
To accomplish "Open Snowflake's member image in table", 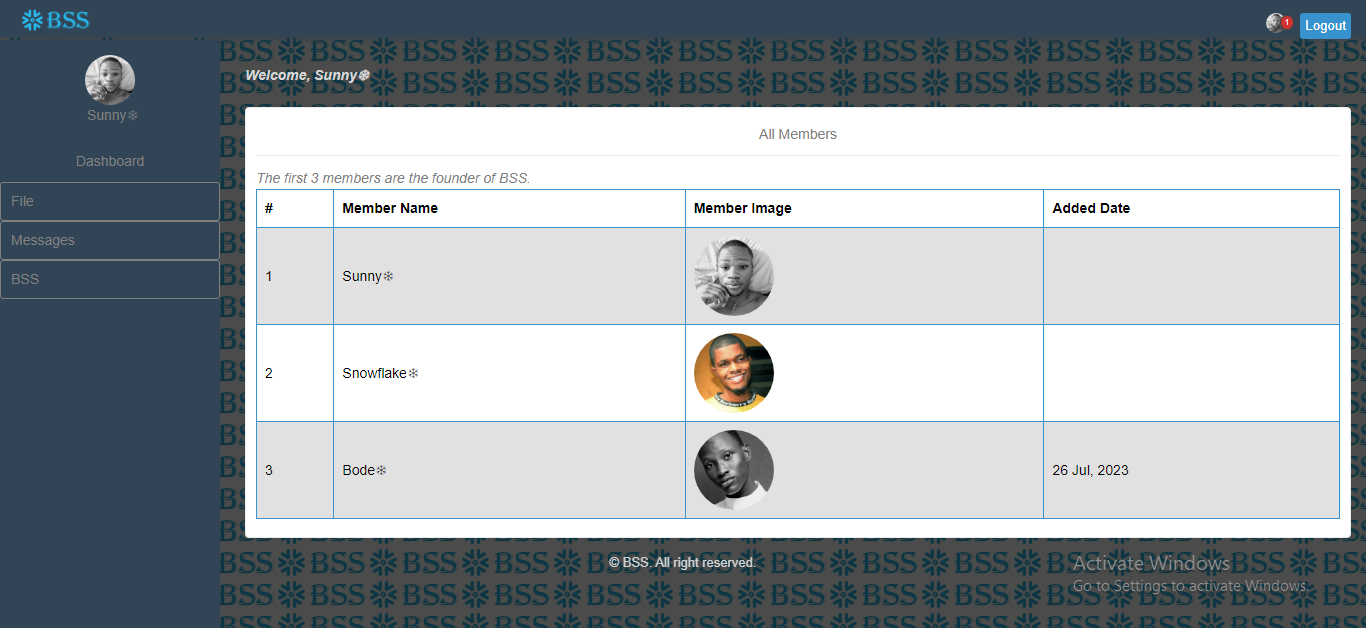I will coord(734,373).
